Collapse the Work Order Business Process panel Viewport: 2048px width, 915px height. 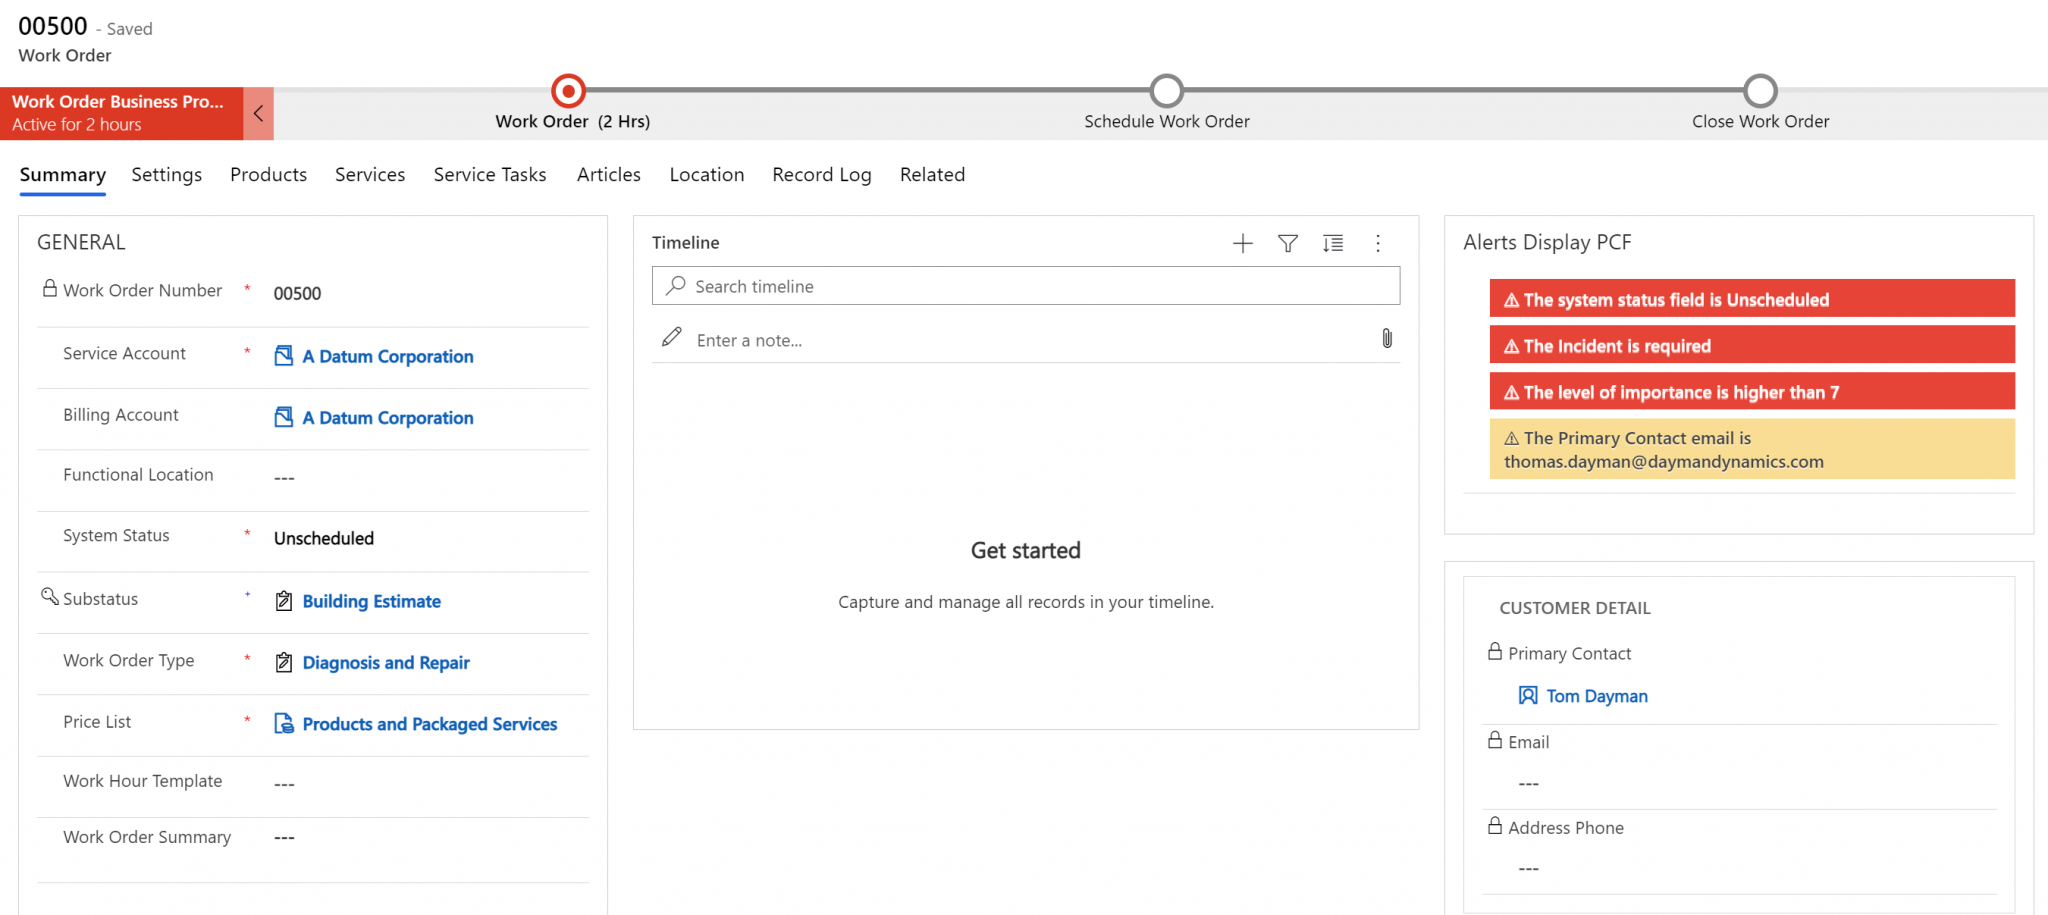[x=258, y=113]
